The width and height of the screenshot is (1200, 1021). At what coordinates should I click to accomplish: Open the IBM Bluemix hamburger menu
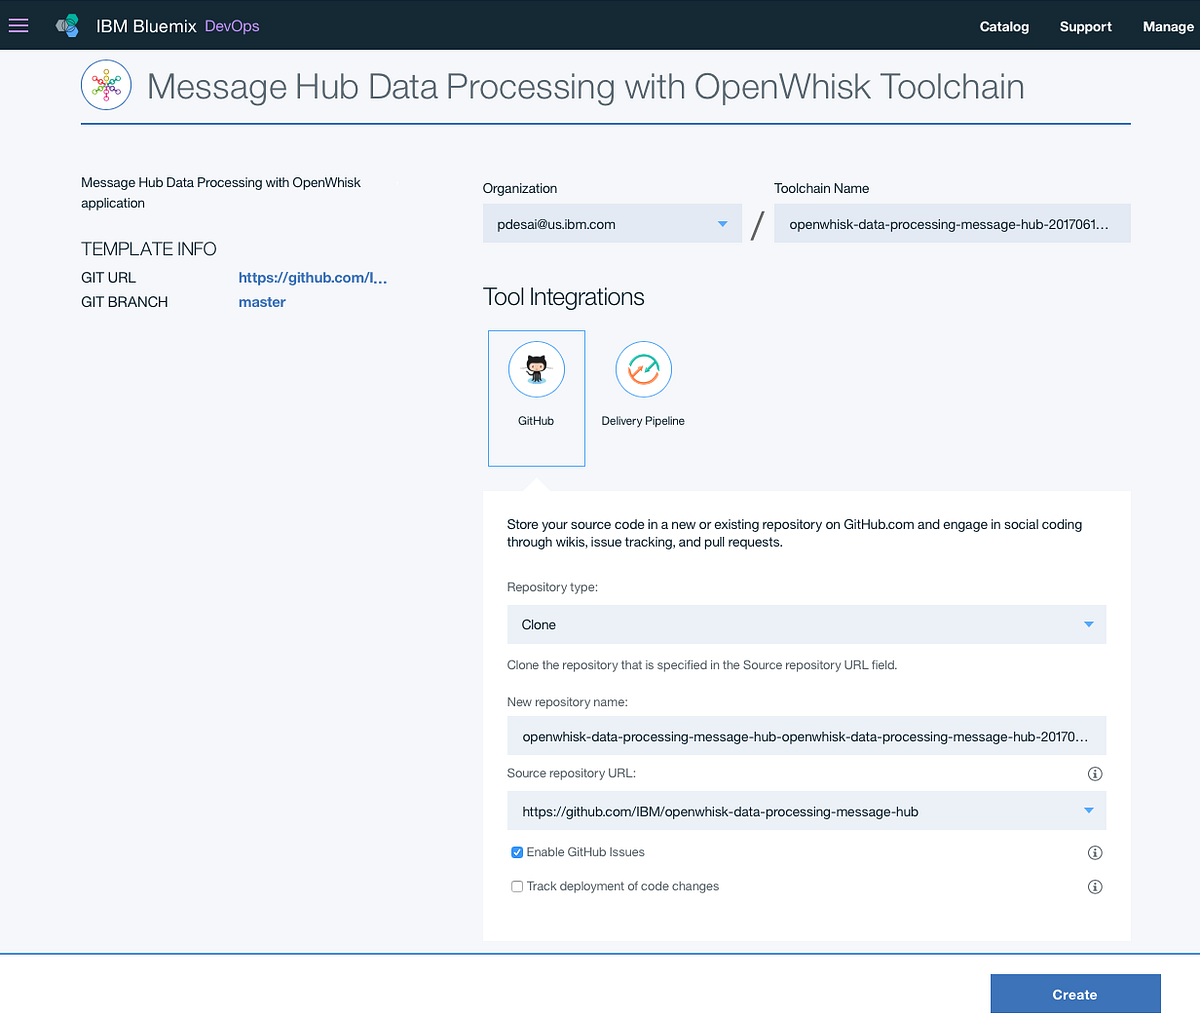[18, 25]
